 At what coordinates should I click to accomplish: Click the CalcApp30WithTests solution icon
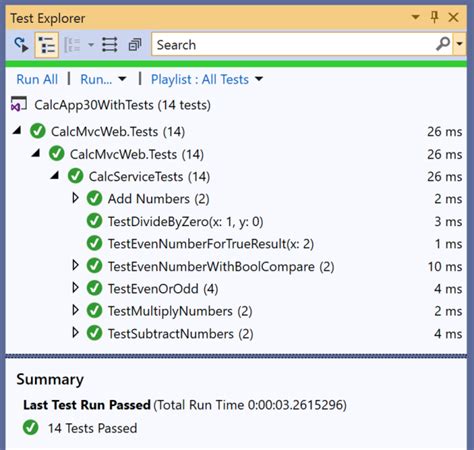pos(19,104)
